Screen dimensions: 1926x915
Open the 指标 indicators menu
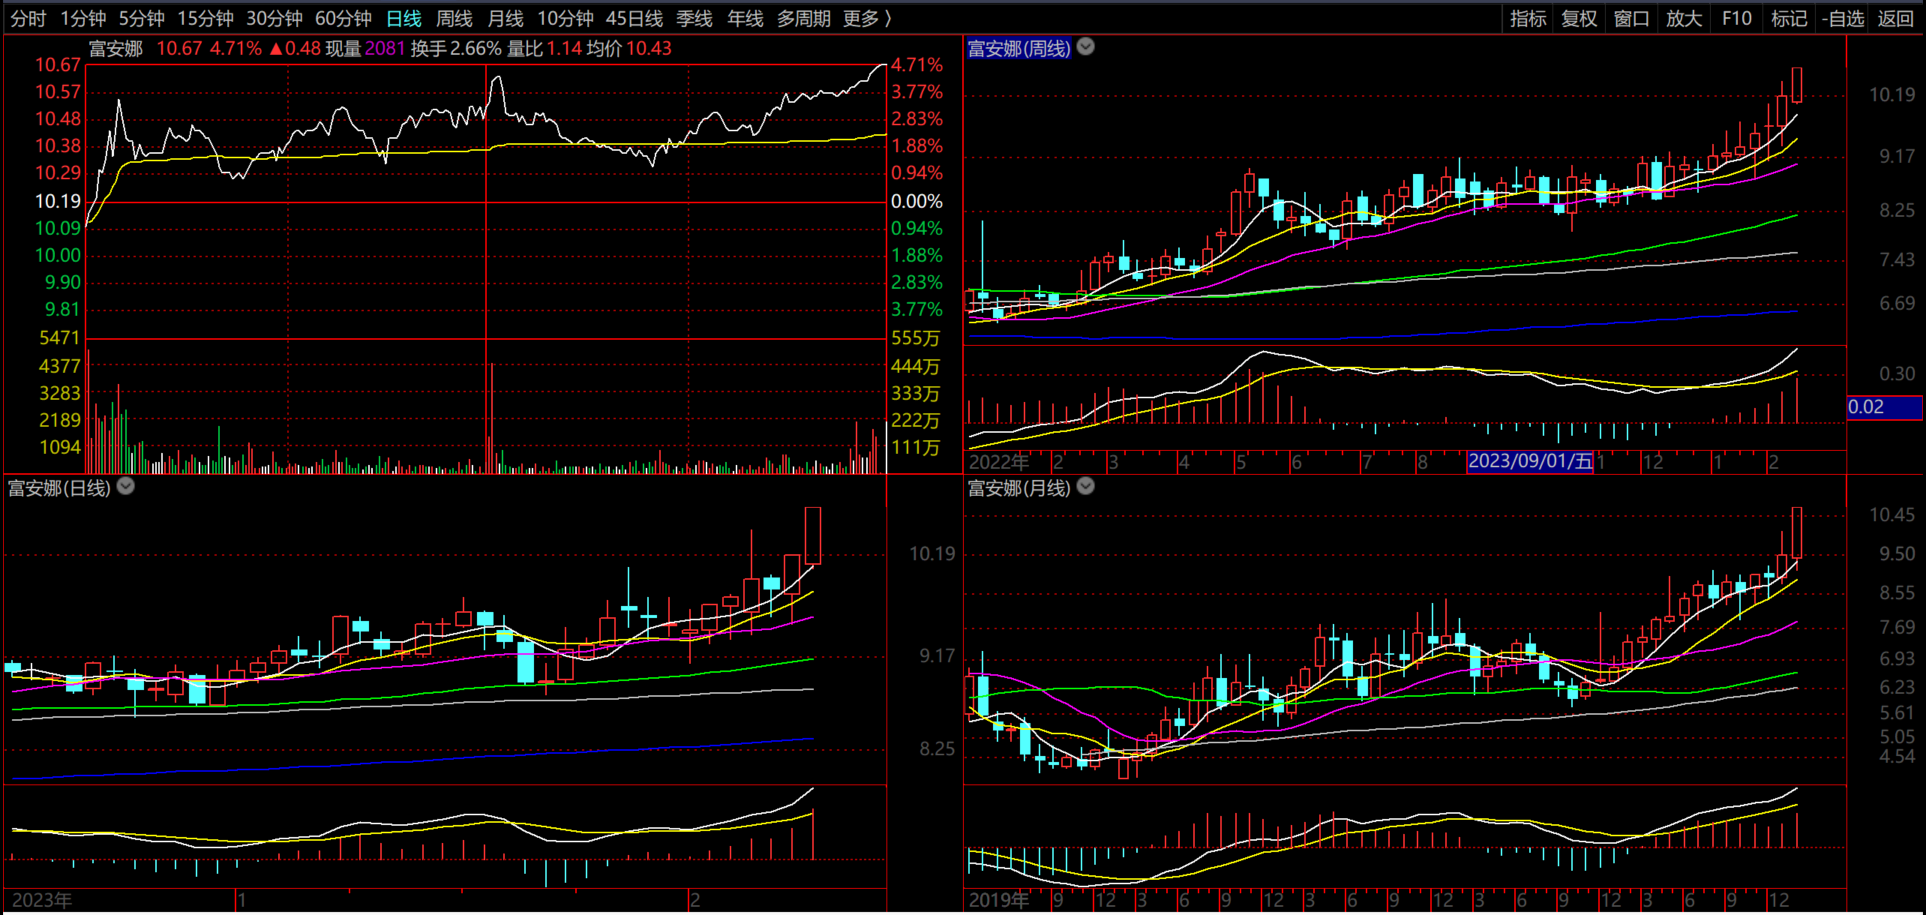tap(1528, 19)
